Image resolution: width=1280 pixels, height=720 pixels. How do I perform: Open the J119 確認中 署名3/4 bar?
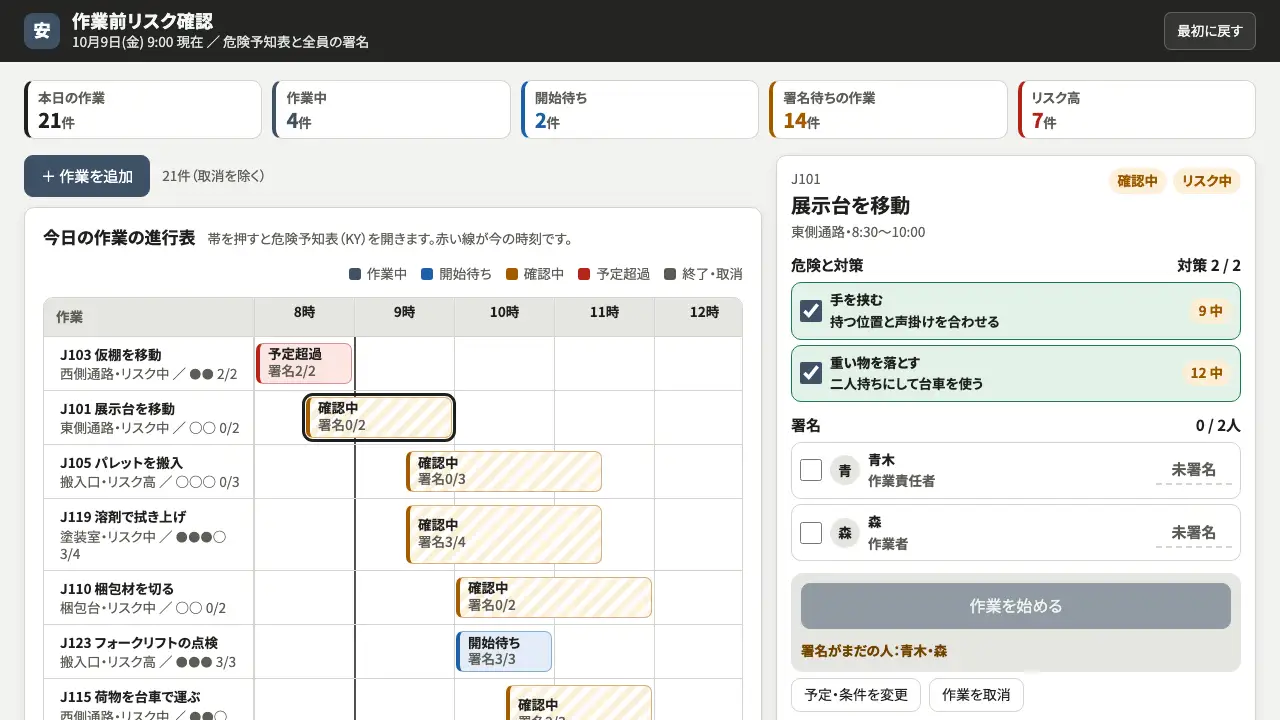(x=504, y=534)
